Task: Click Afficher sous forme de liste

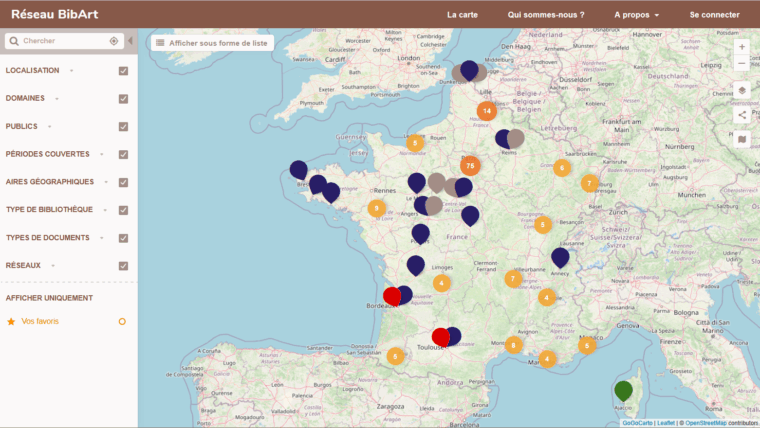Action: click(211, 43)
